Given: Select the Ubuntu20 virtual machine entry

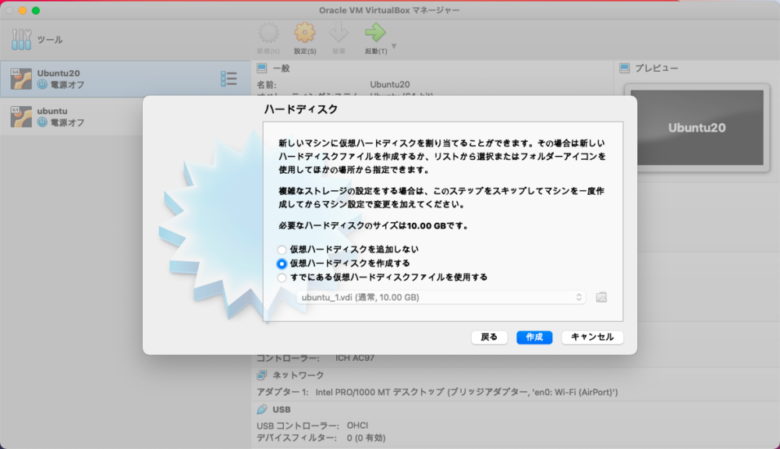Looking at the screenshot, I should click(x=125, y=79).
